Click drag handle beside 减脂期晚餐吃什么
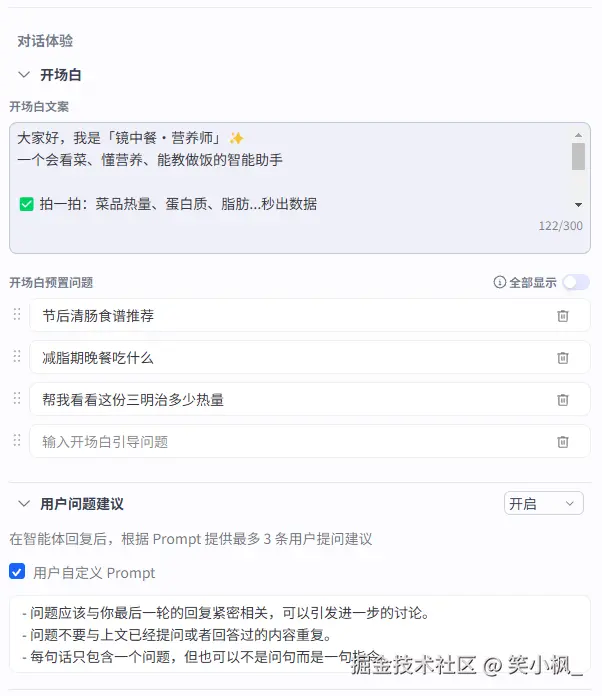Screen dimensions: 602x696 click(x=16, y=357)
